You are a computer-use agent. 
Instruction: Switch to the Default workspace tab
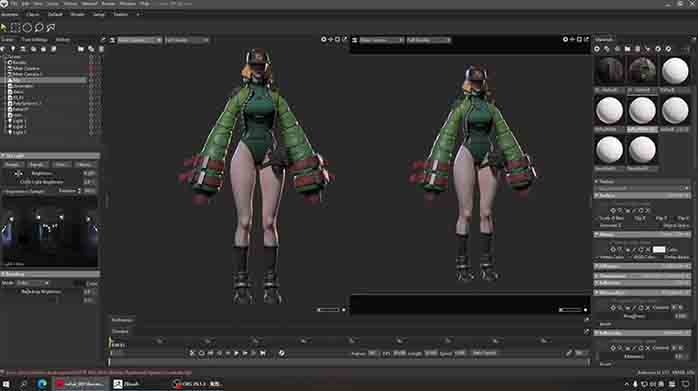click(55, 14)
